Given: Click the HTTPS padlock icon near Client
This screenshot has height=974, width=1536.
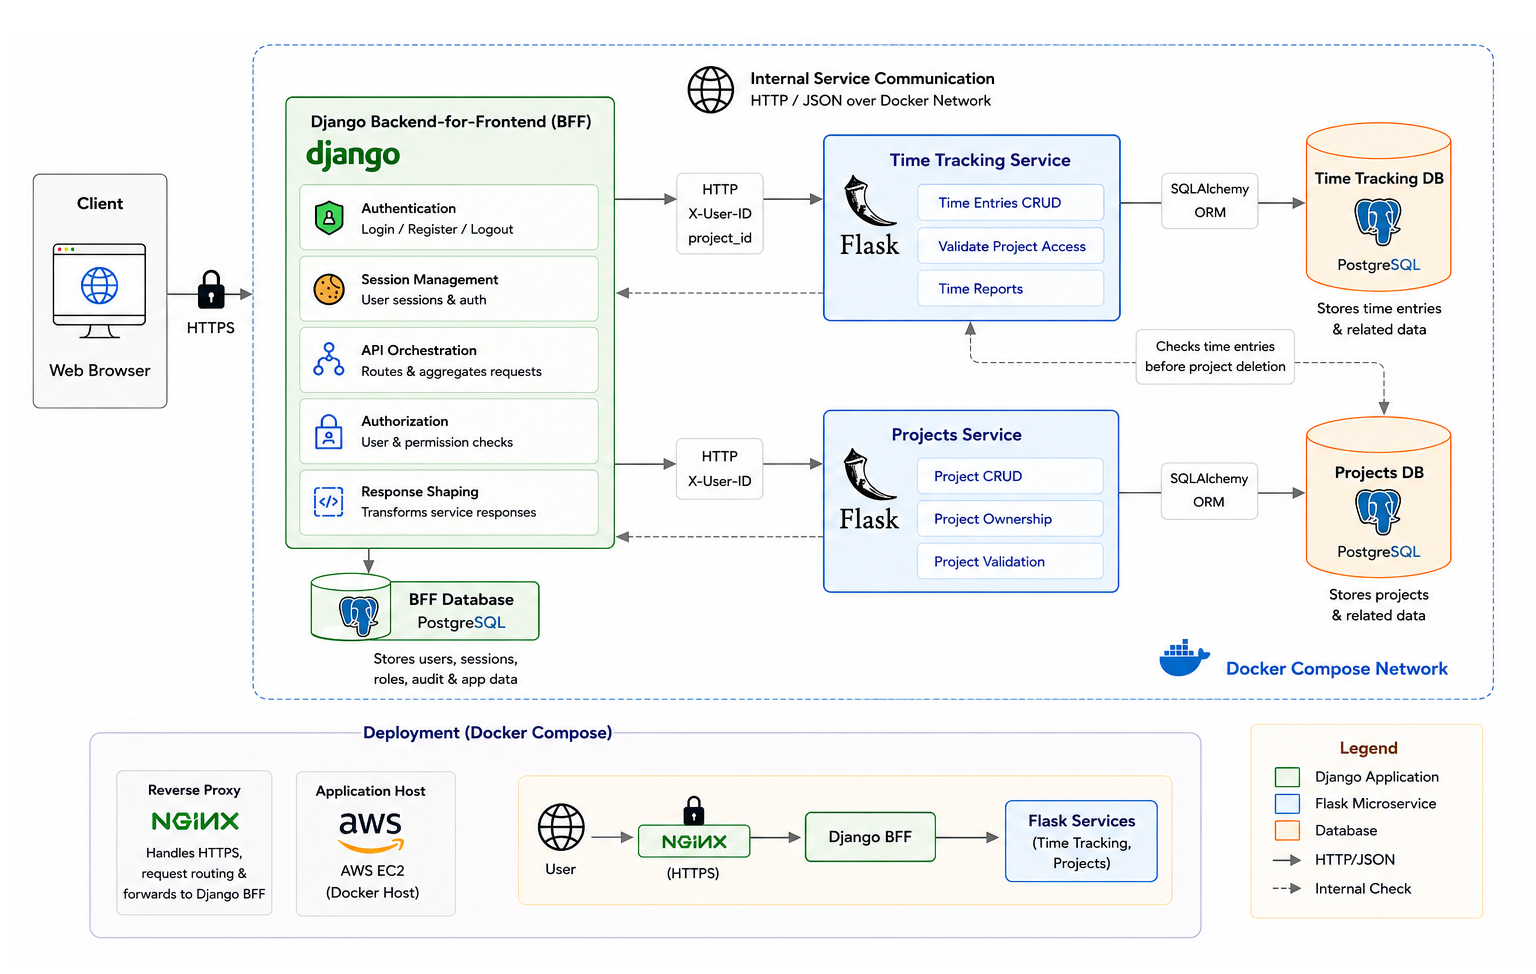Looking at the screenshot, I should tap(211, 290).
